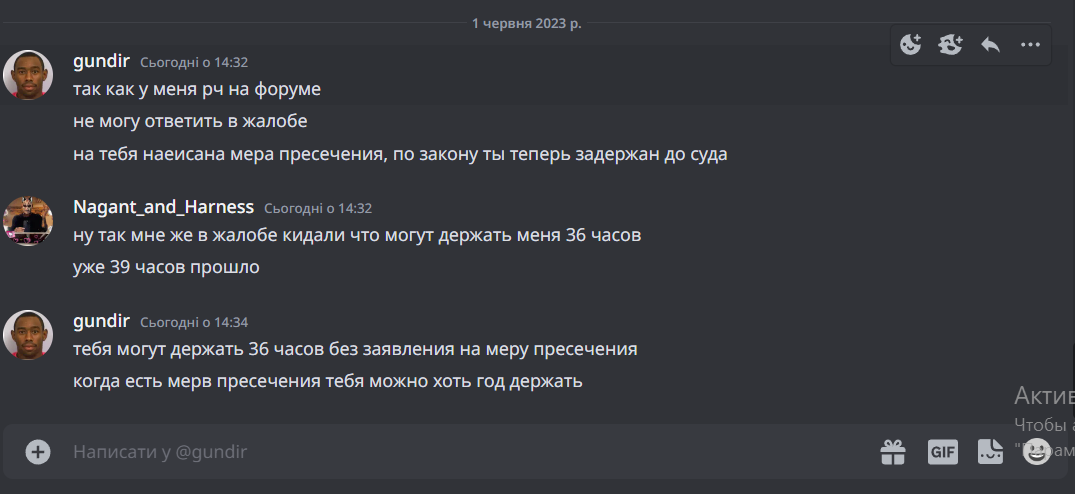Open Nagant_and_Harness profile avatar

(x=28, y=221)
